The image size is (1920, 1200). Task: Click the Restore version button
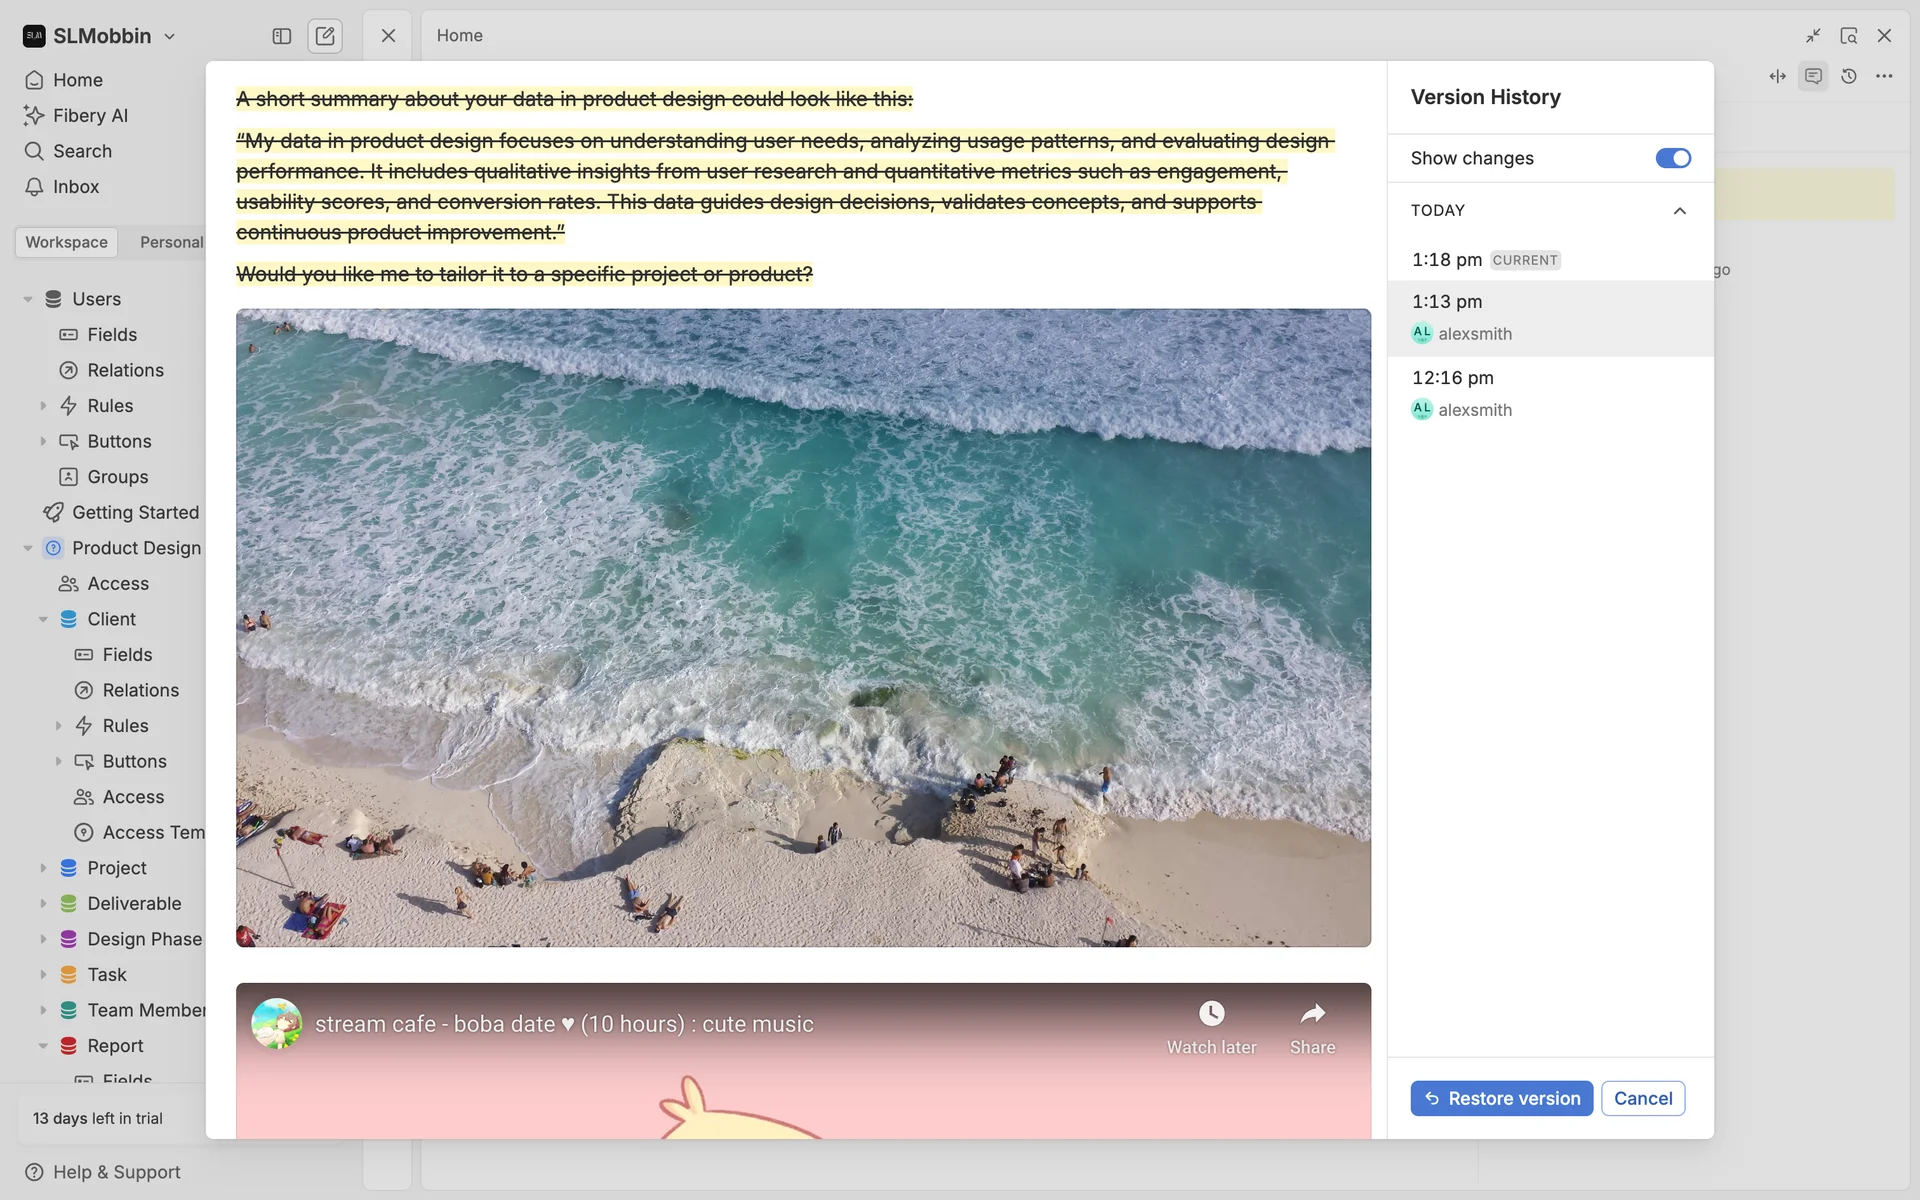tap(1501, 1098)
